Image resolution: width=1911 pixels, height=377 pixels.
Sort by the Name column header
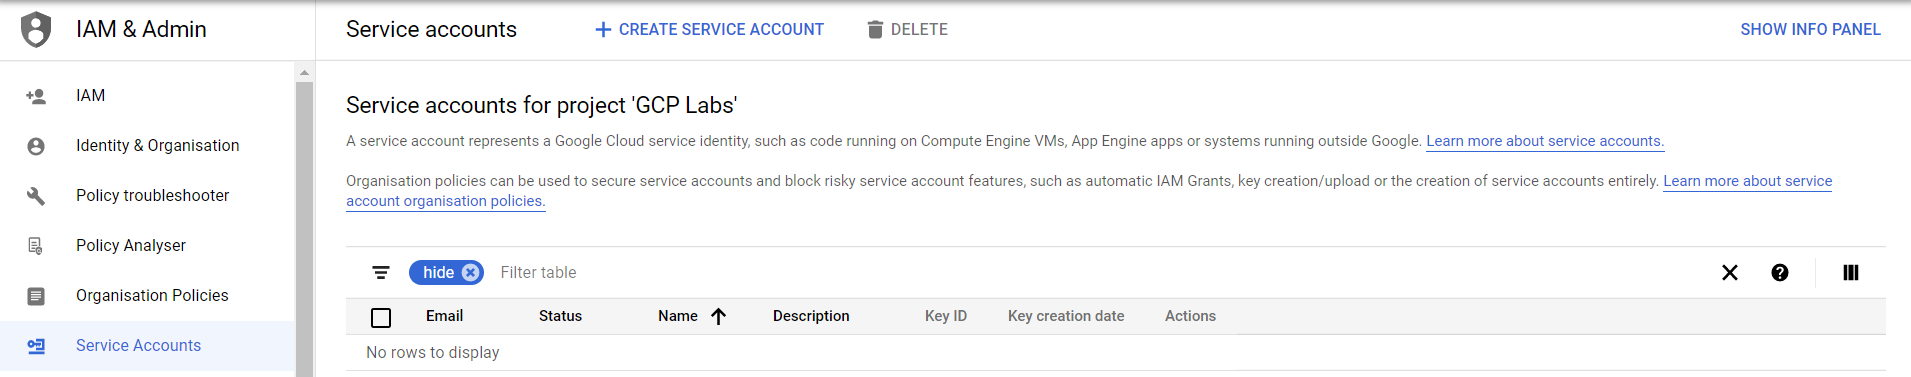678,316
